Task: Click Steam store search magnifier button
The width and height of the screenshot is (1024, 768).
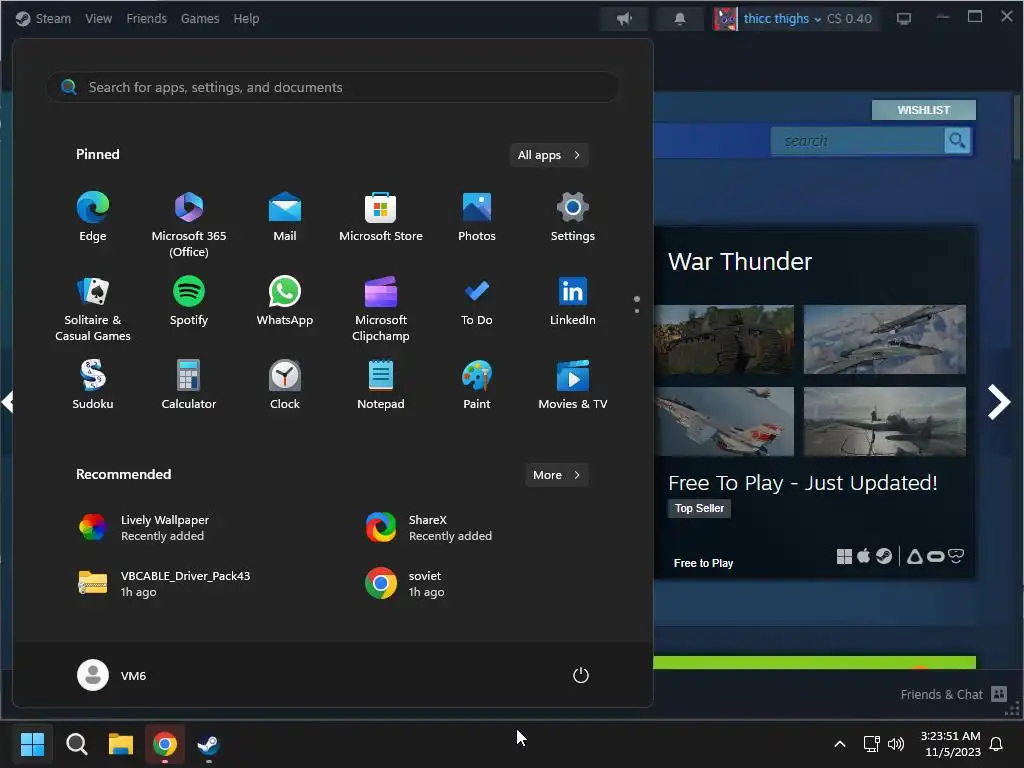Action: pyautogui.click(x=957, y=140)
